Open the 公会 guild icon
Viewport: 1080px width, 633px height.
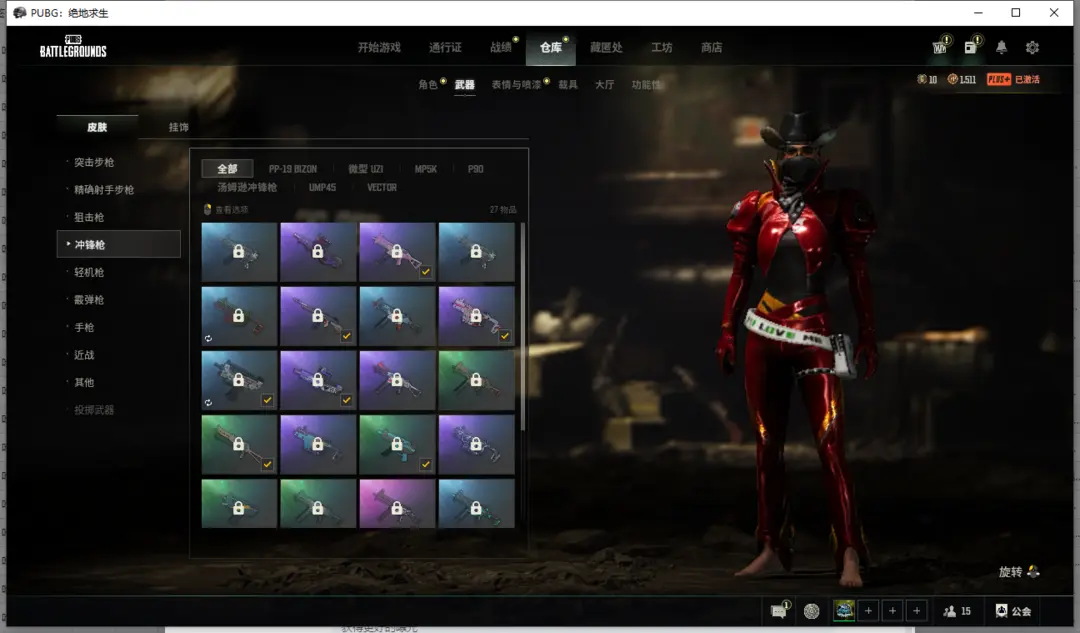[x=1001, y=611]
